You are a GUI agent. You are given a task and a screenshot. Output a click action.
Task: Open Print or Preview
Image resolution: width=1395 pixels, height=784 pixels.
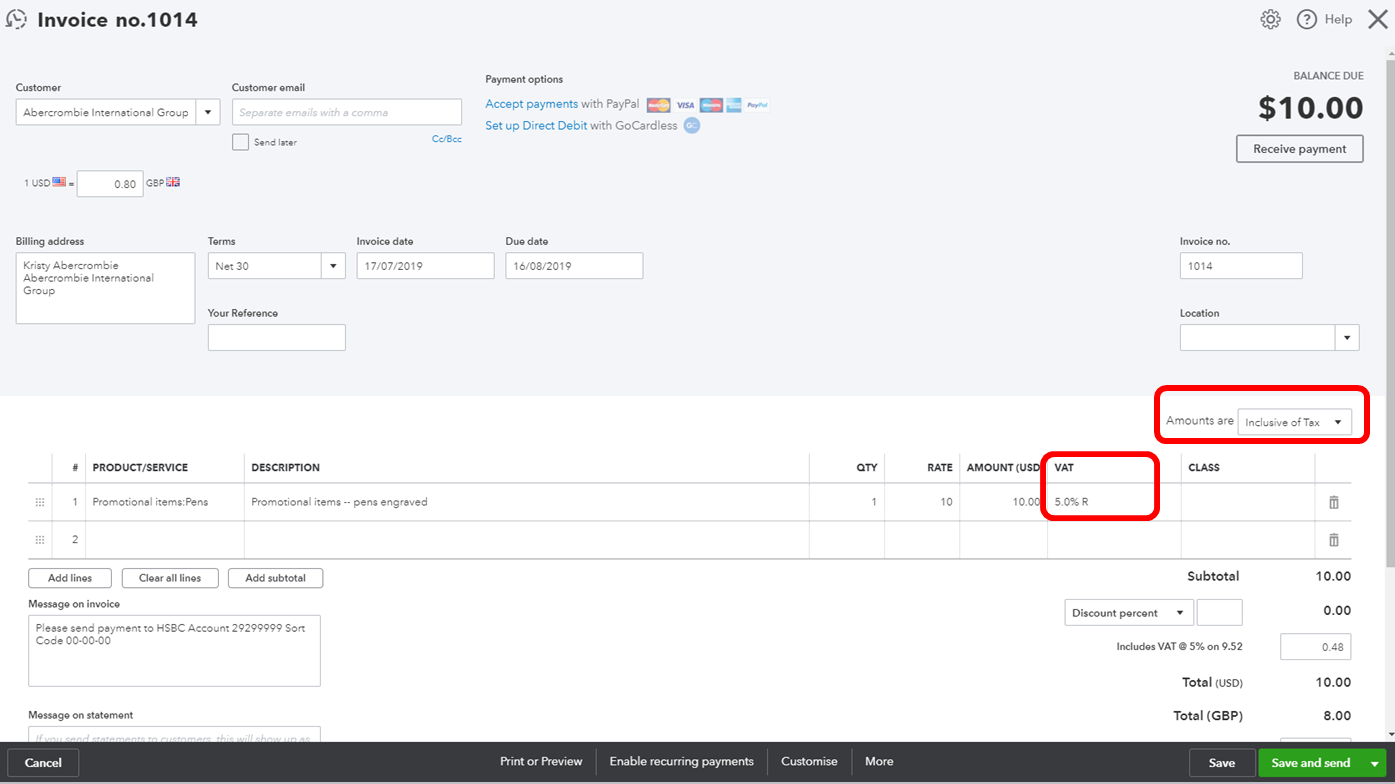click(541, 762)
